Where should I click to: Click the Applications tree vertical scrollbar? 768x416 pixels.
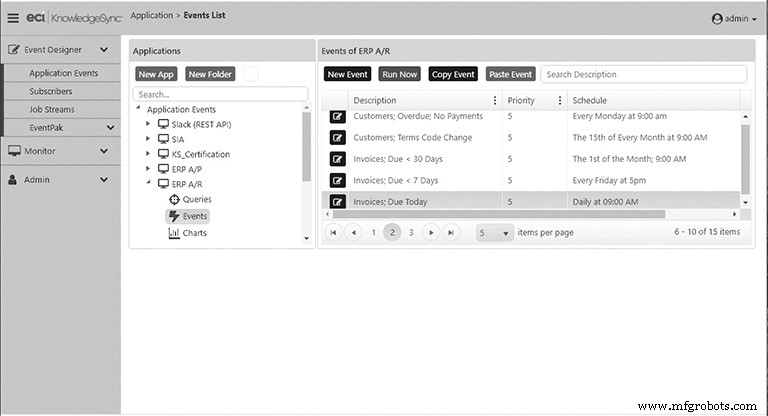(x=307, y=147)
